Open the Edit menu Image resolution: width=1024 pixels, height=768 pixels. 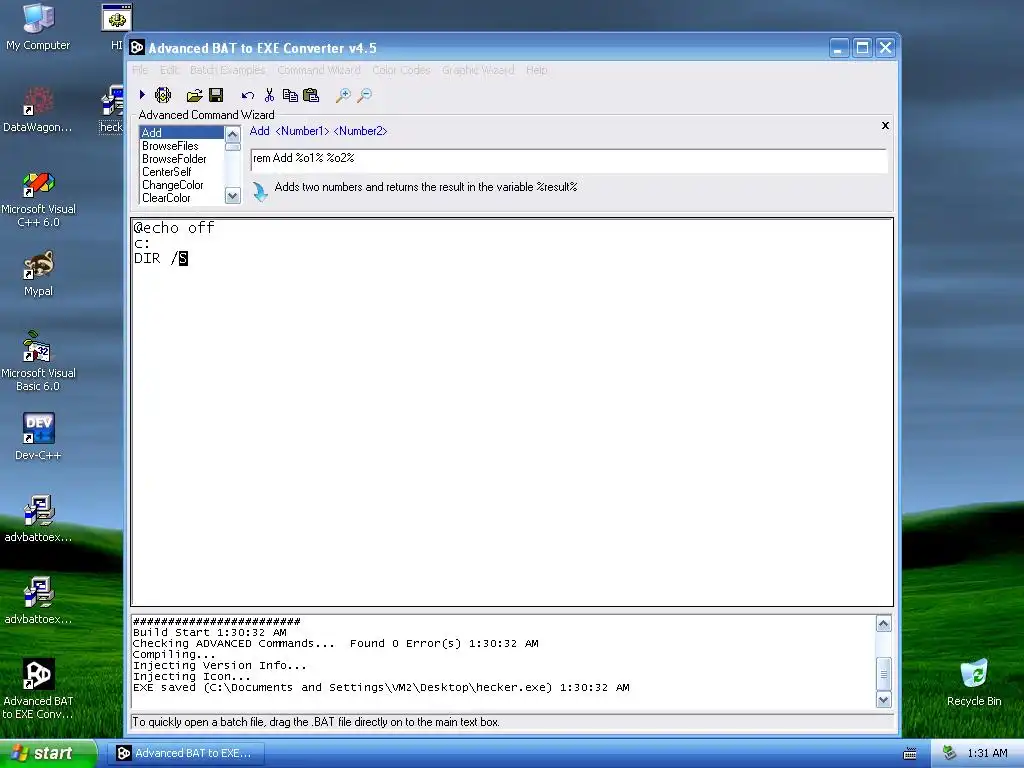168,70
